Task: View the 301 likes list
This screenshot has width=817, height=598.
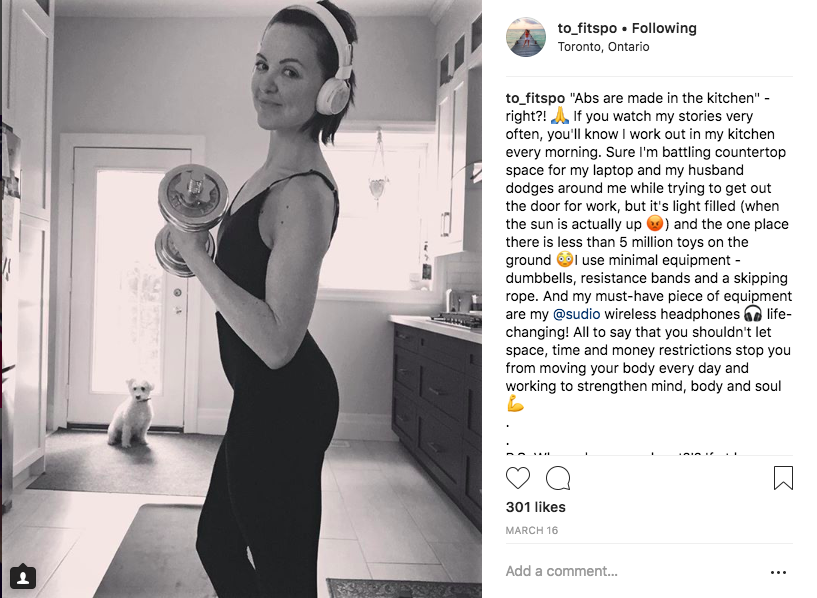Action: click(536, 507)
